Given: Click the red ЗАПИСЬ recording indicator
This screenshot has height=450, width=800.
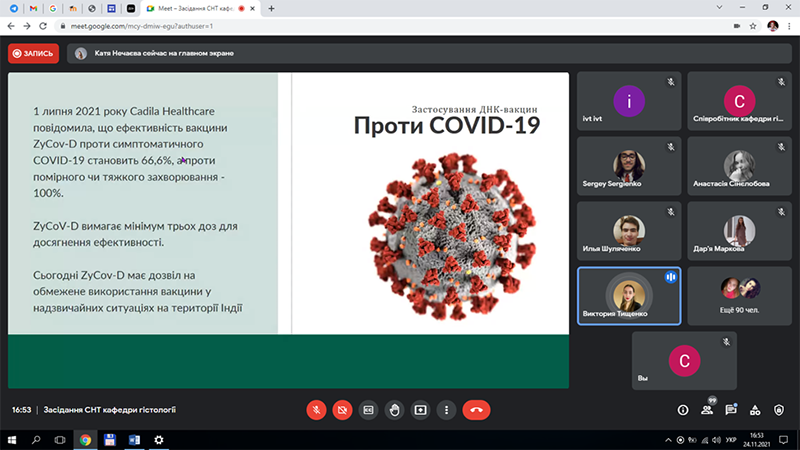Looking at the screenshot, I should 33,54.
